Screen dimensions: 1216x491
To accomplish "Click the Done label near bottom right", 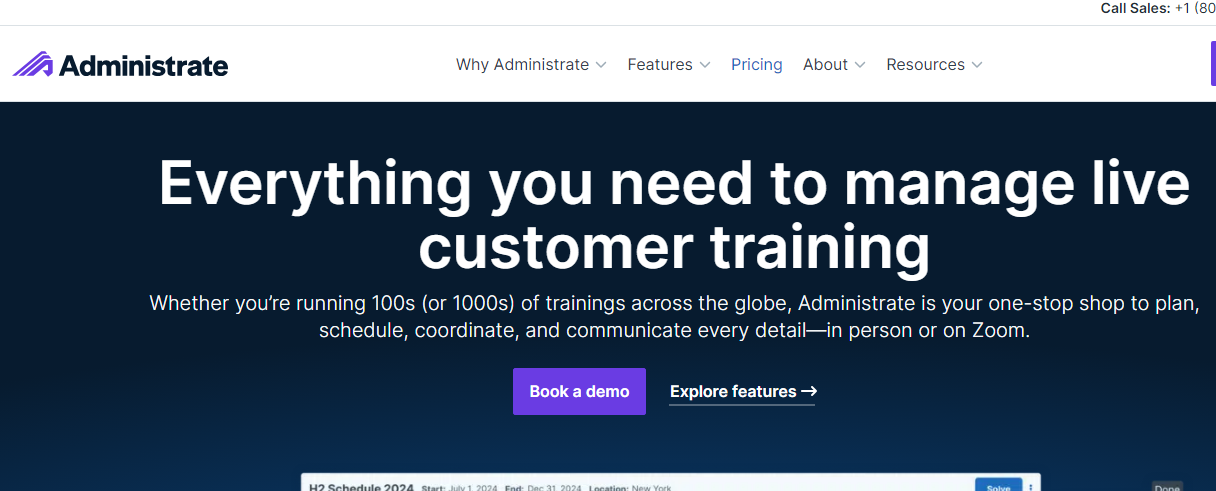I will [x=1167, y=487].
